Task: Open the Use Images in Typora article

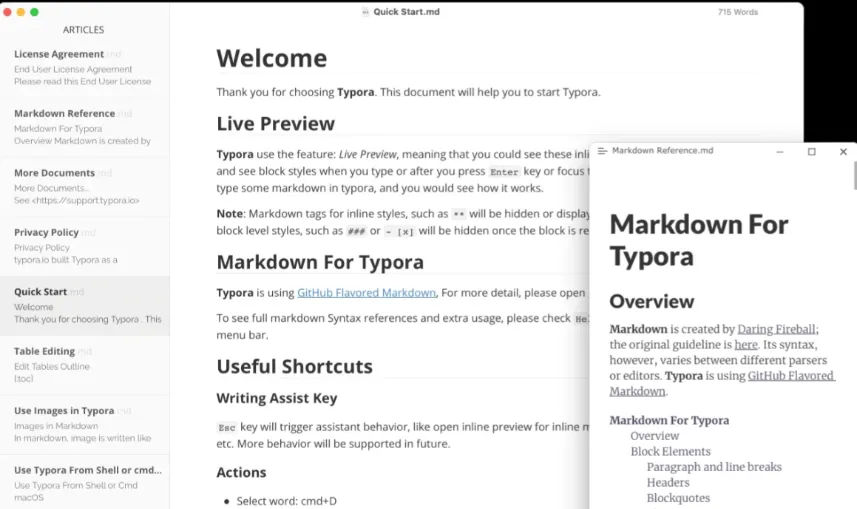Action: (x=85, y=425)
